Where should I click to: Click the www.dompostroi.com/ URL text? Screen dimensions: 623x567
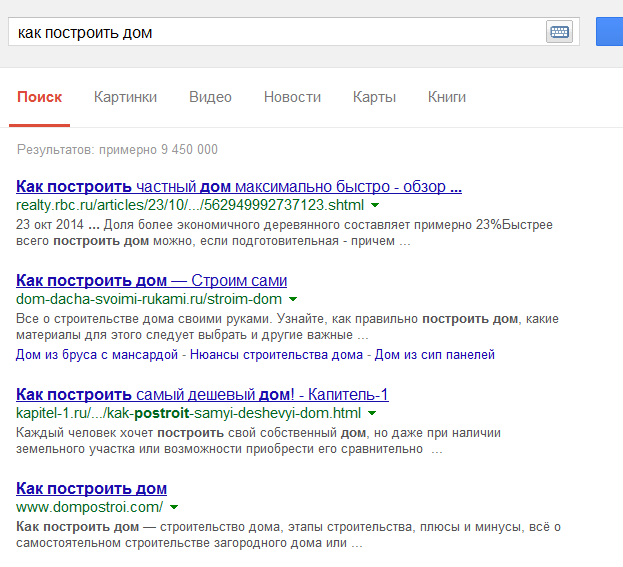89,507
